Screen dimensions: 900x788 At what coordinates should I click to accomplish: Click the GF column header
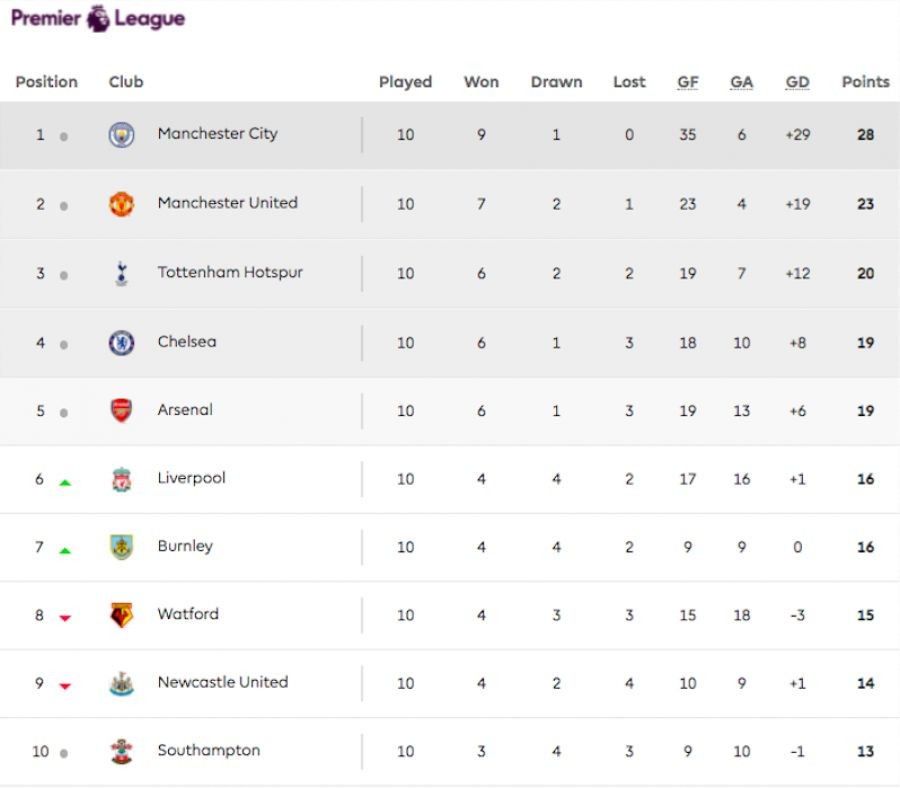(688, 82)
